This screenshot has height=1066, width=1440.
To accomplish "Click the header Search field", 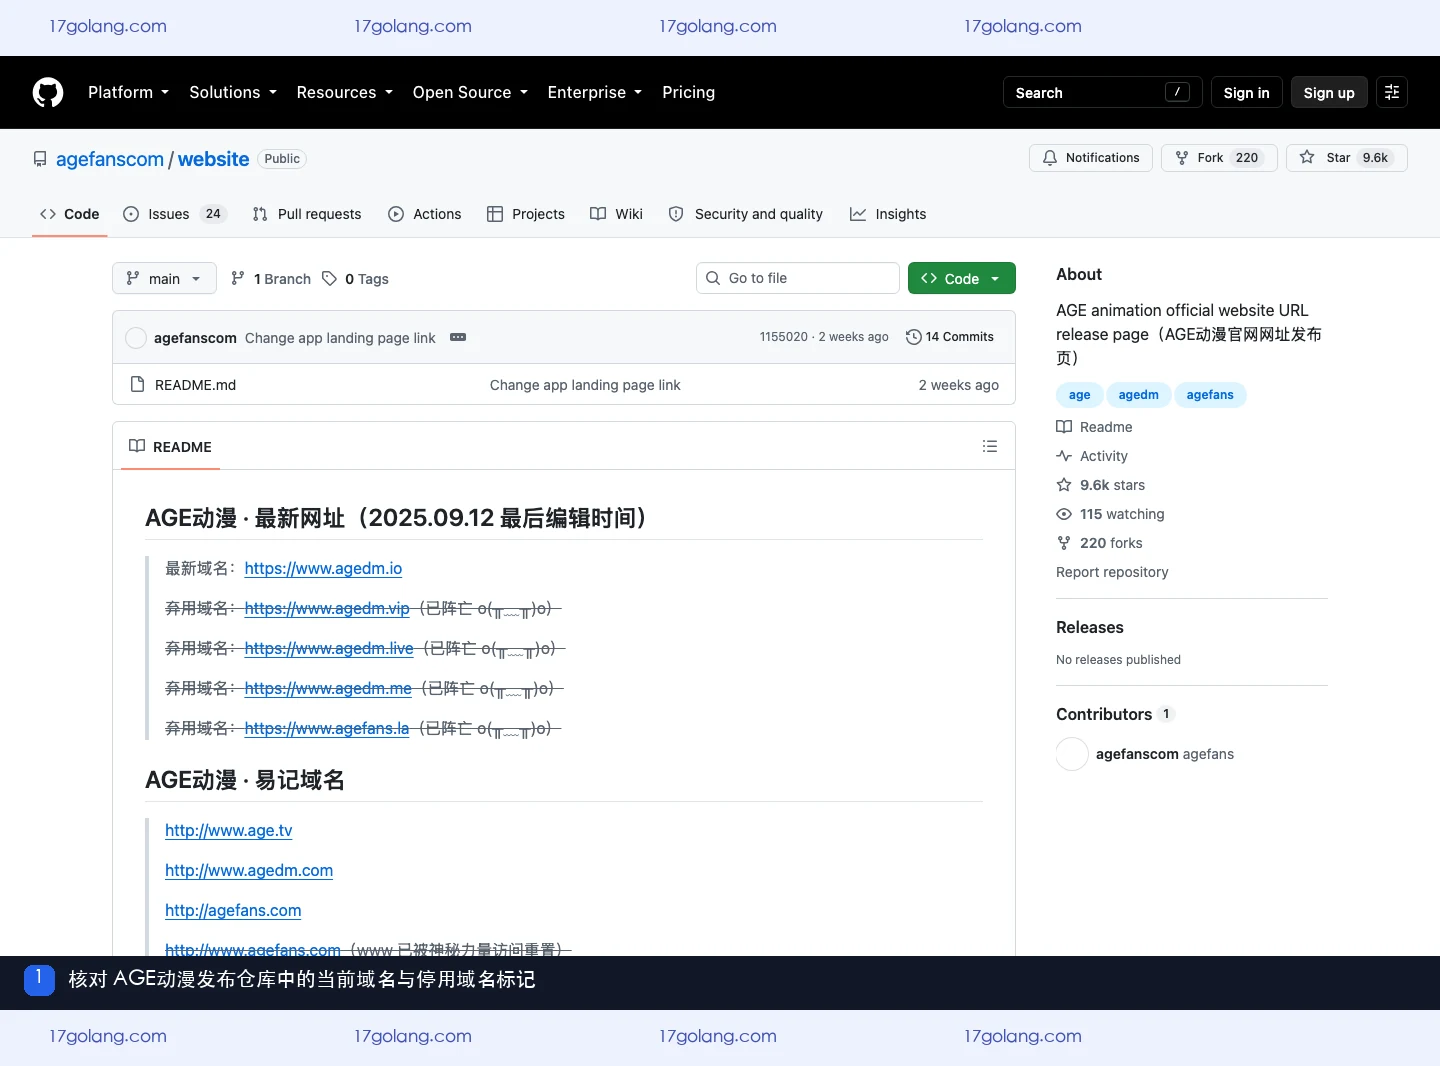I will coord(1103,92).
